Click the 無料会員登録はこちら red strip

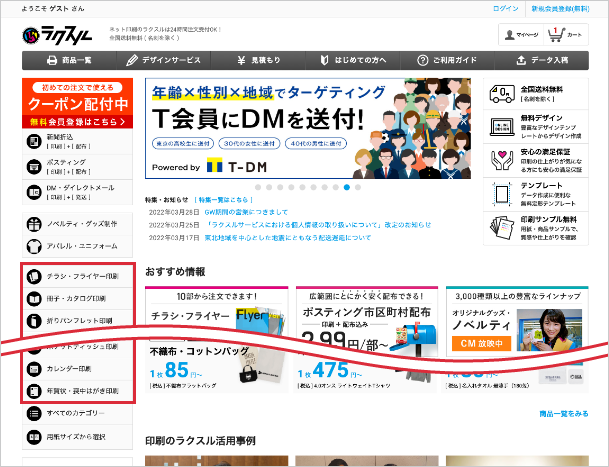[x=78, y=122]
